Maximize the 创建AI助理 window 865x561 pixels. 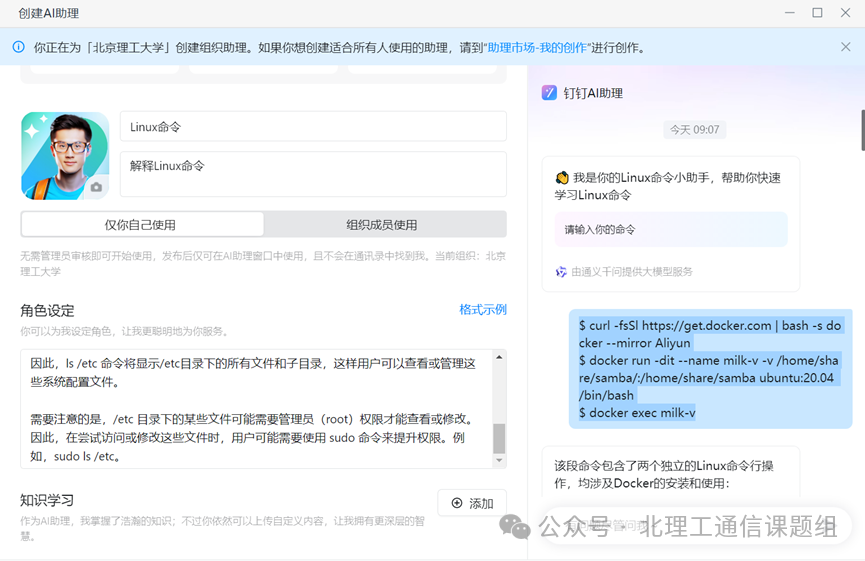click(x=818, y=13)
